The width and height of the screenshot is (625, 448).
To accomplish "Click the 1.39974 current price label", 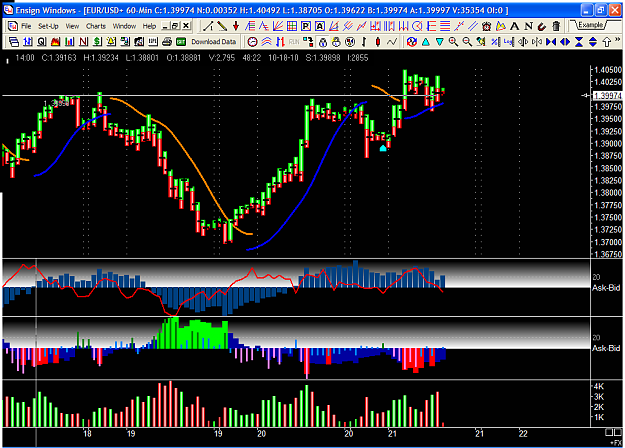I will [x=607, y=96].
